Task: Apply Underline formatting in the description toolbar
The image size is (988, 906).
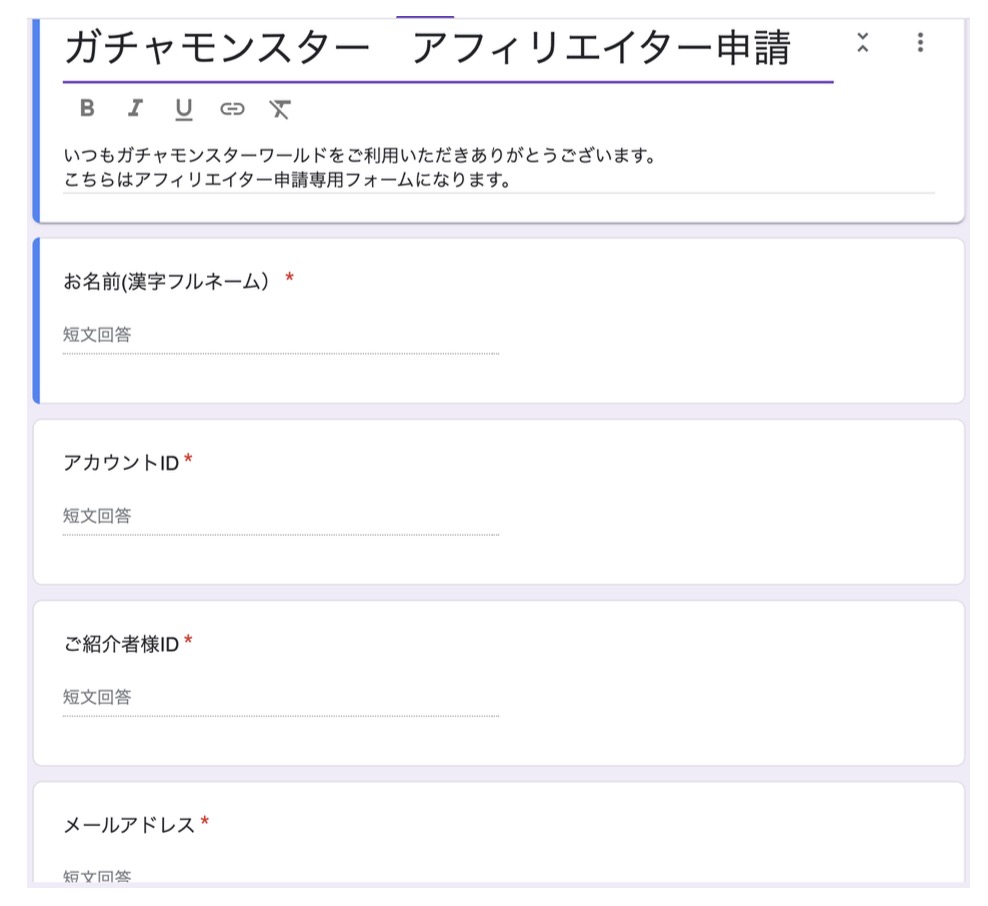Action: coord(184,110)
